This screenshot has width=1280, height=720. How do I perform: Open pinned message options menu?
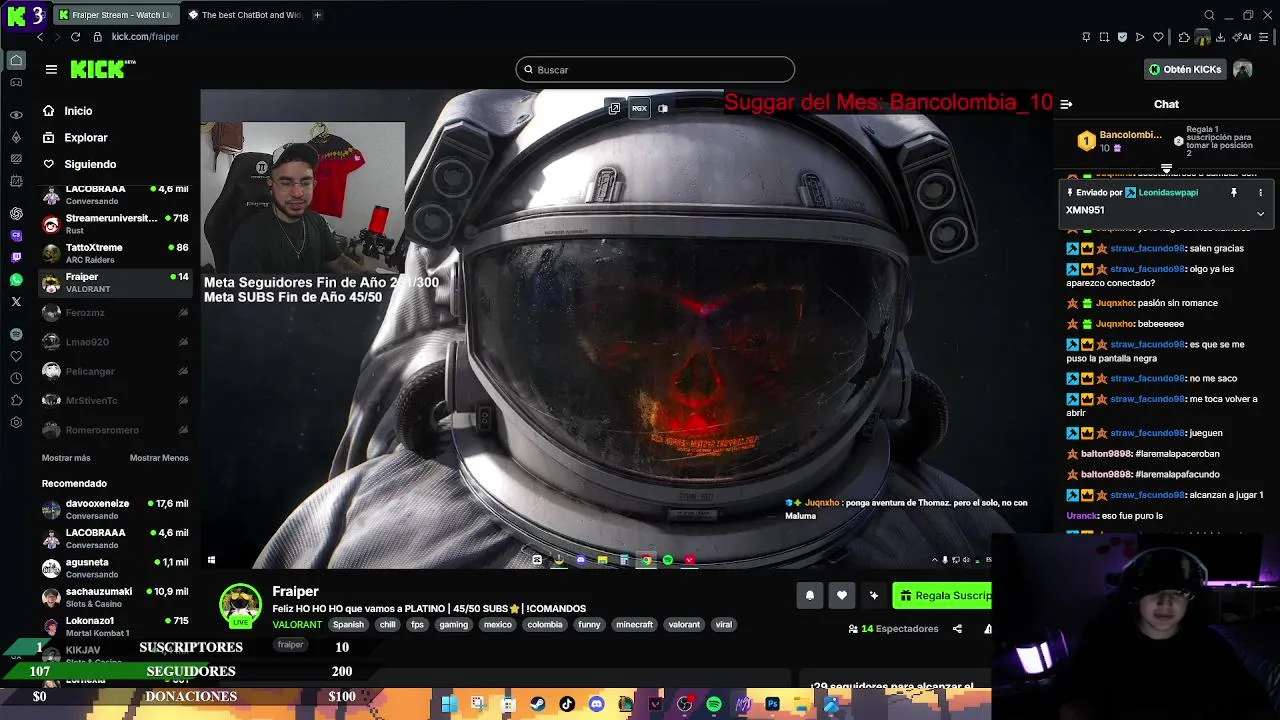click(x=1260, y=192)
